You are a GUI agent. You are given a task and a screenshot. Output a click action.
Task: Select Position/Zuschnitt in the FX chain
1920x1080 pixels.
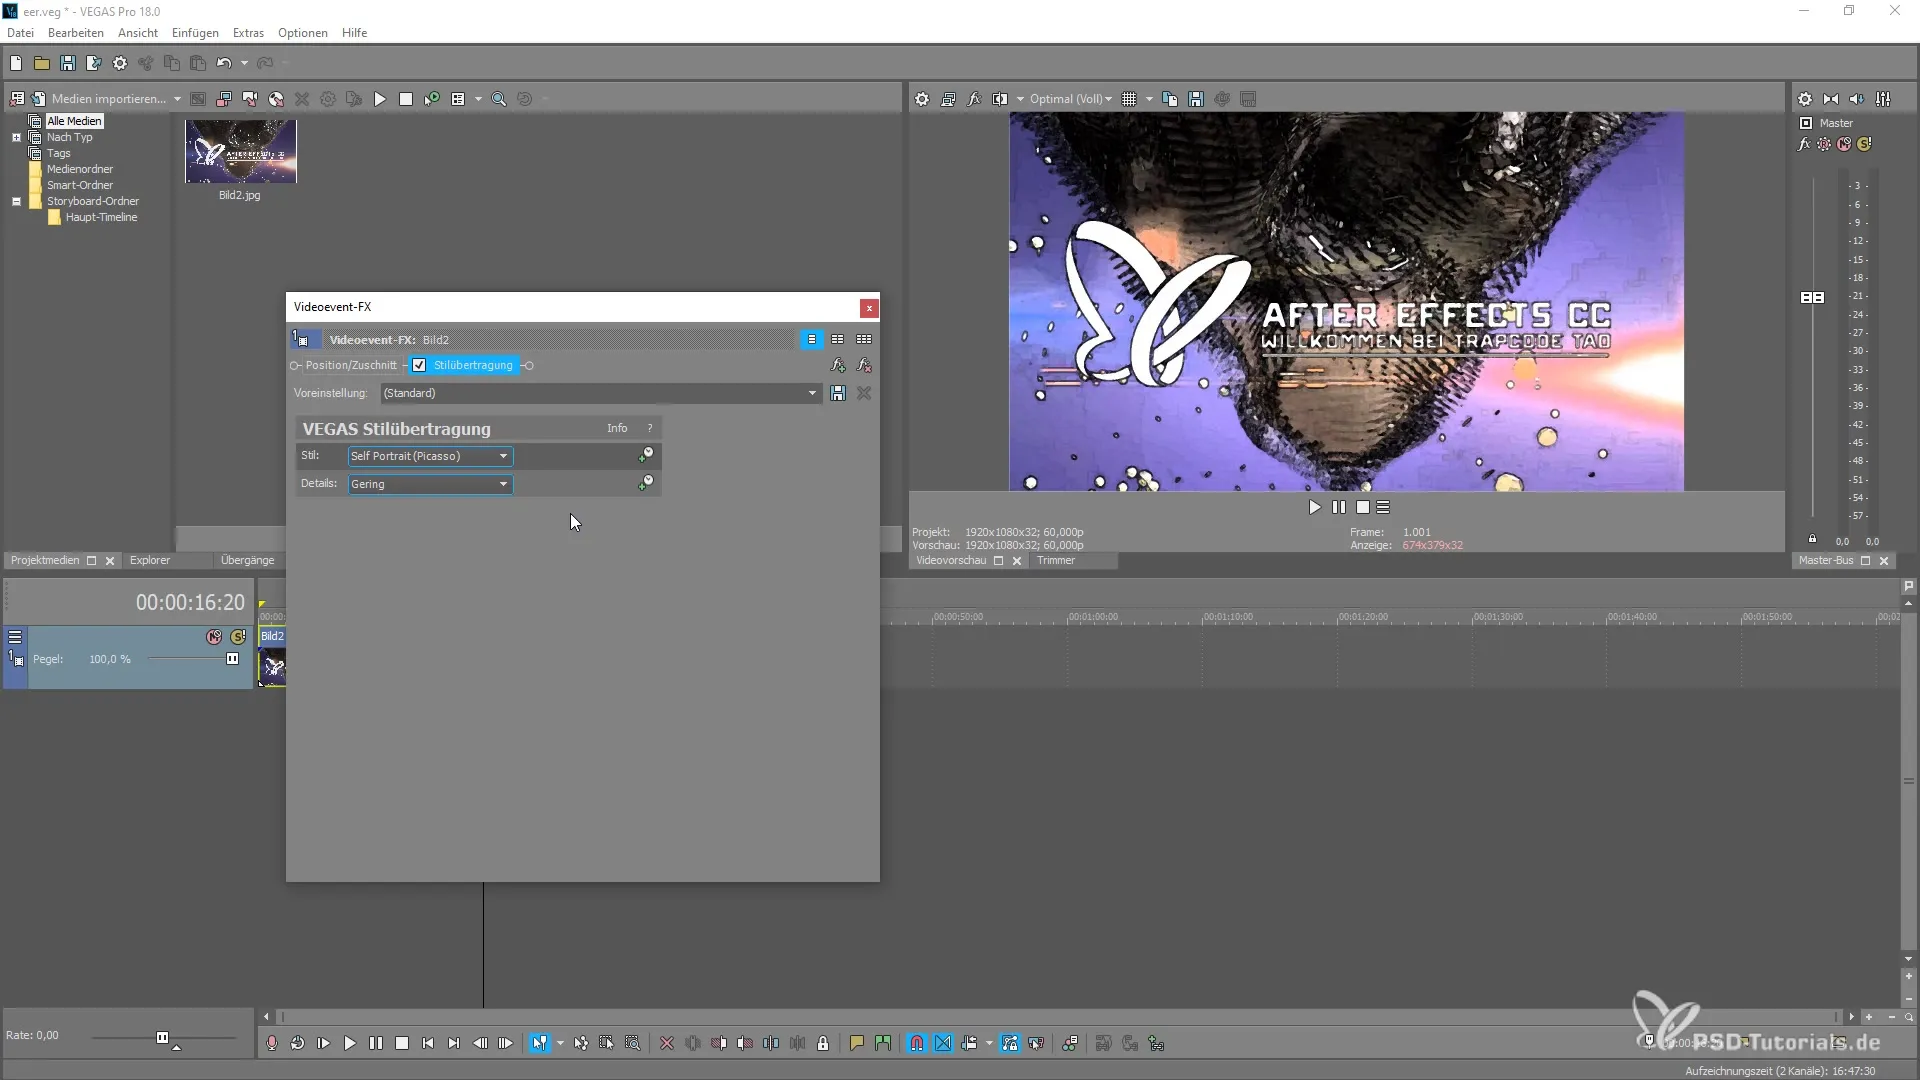tap(351, 365)
